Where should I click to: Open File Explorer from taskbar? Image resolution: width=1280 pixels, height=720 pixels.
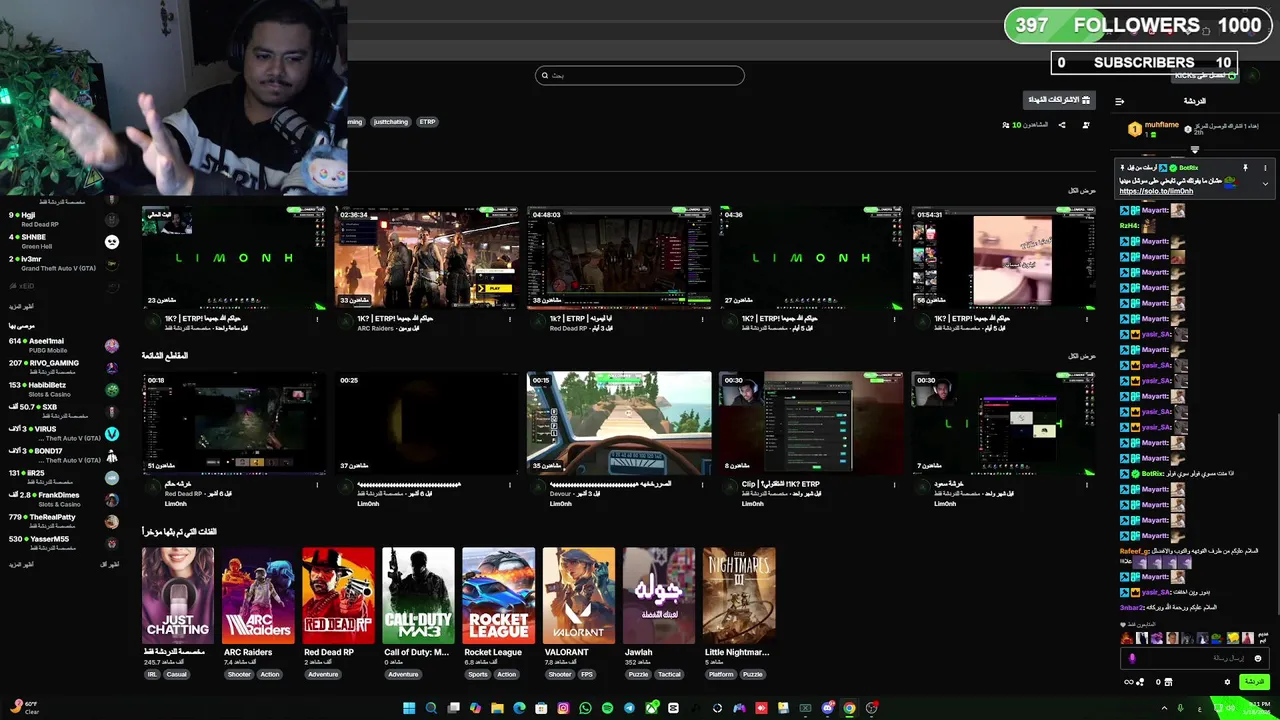point(497,708)
